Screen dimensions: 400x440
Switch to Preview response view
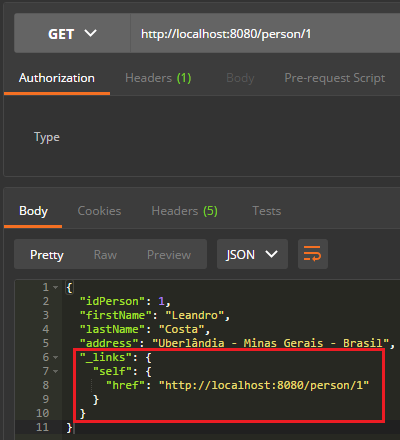169,255
